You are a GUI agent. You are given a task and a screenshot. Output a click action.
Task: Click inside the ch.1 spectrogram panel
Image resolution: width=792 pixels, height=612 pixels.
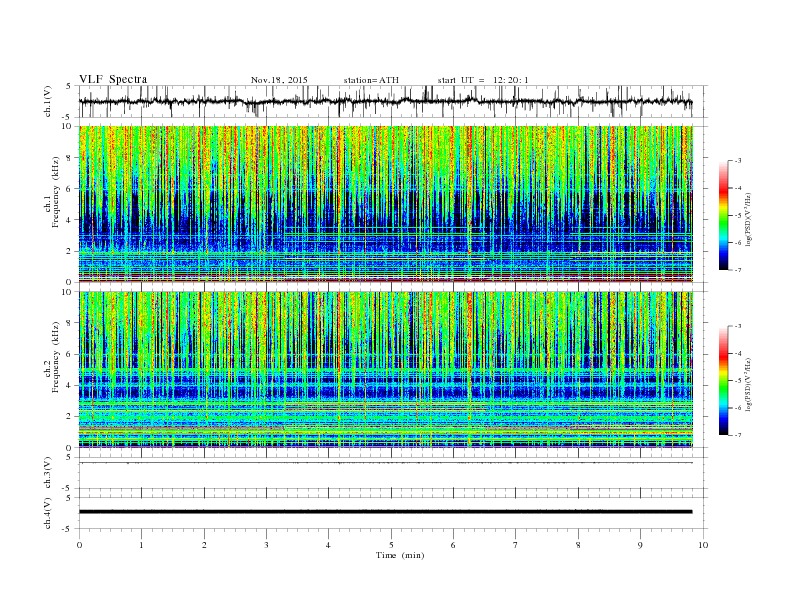point(385,204)
